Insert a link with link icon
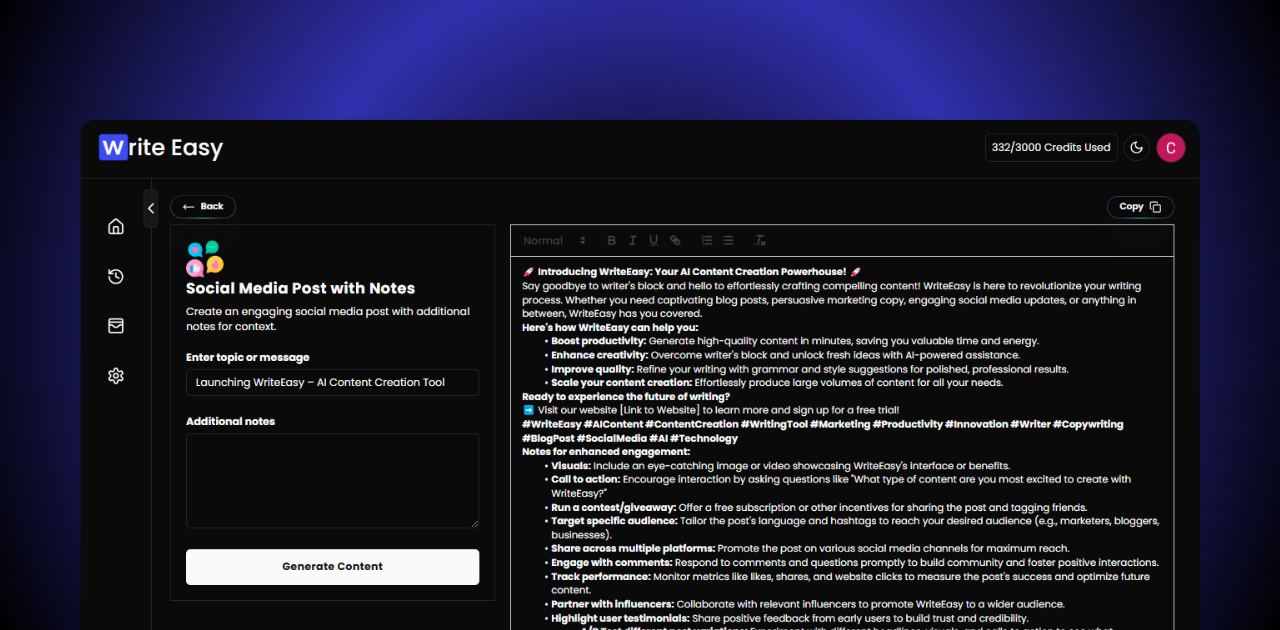The width and height of the screenshot is (1280, 630). [x=675, y=240]
